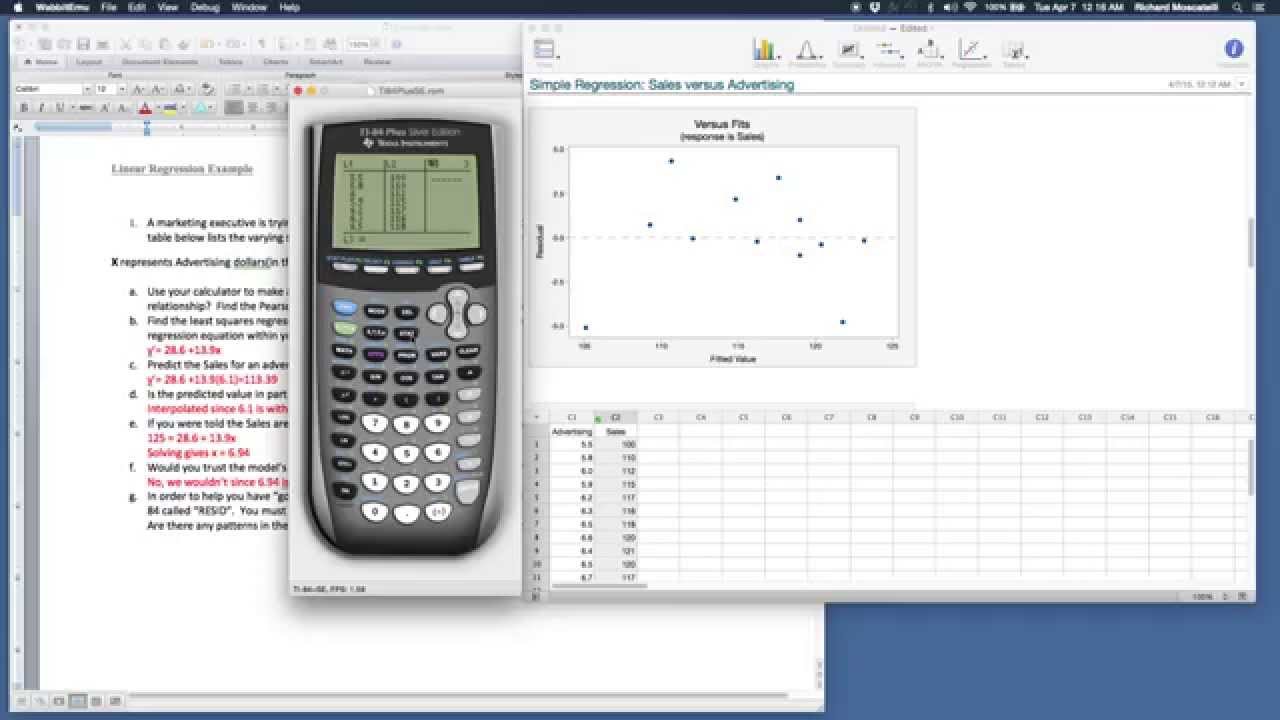Open Summary statistics tool in Minitab toolbar
This screenshot has width=1280, height=720.
pyautogui.click(x=849, y=52)
